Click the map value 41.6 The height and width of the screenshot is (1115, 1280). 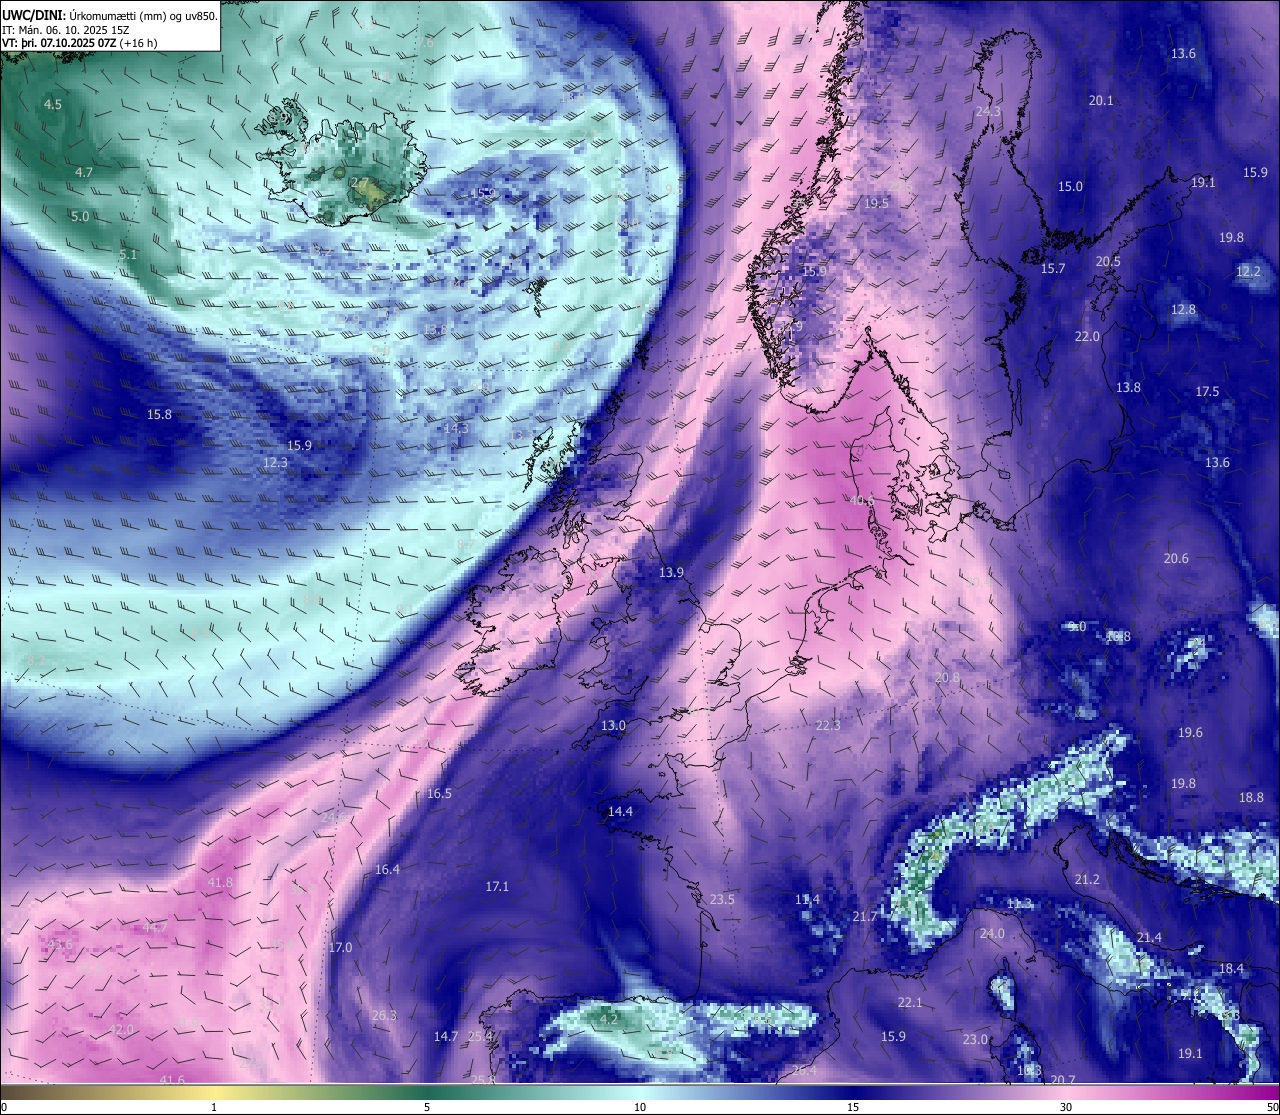click(172, 1080)
